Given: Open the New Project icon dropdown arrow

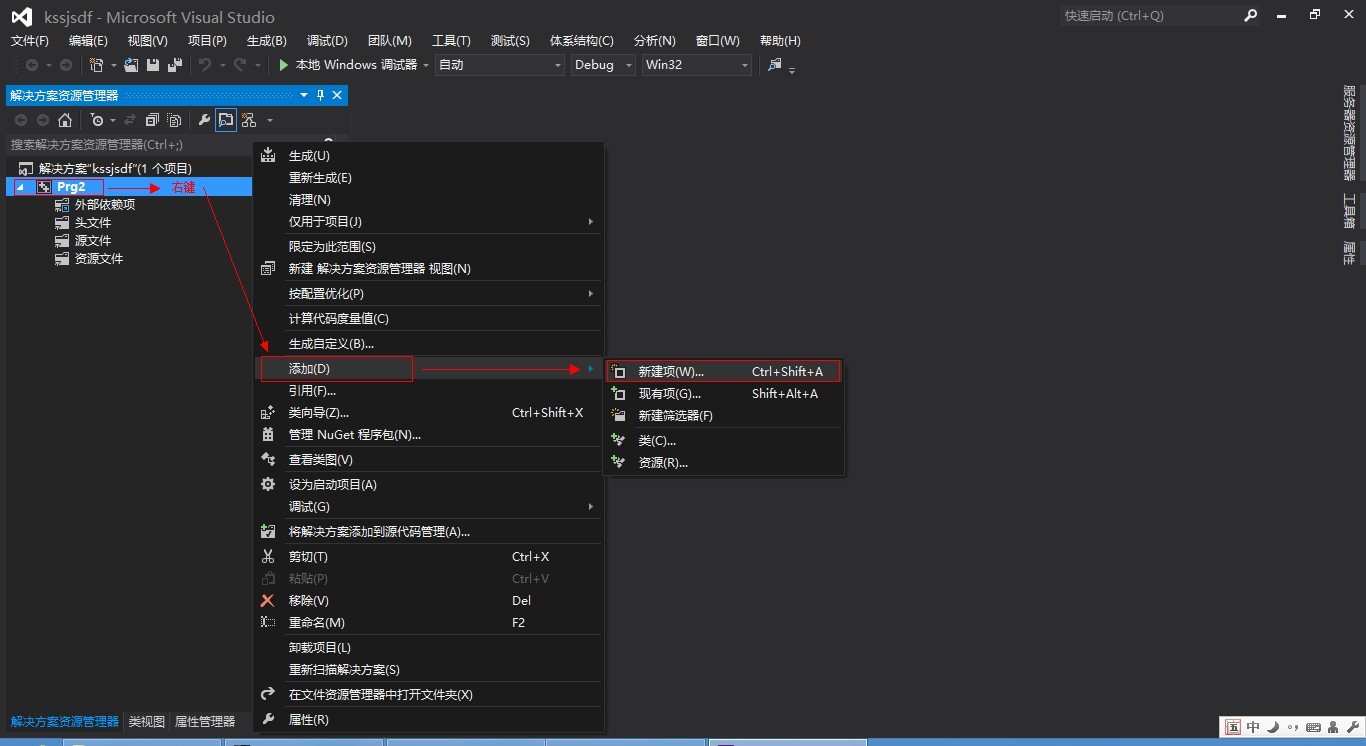Looking at the screenshot, I should pos(113,66).
